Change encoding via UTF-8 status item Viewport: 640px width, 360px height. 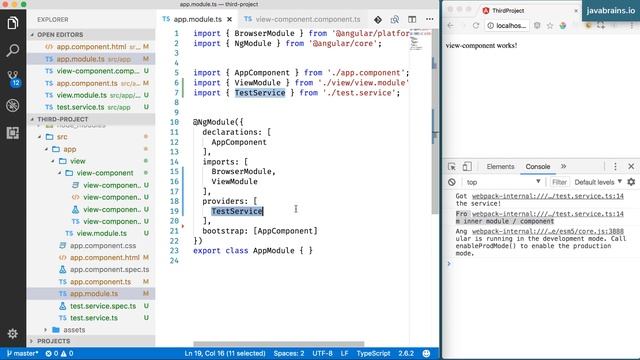[x=322, y=353]
